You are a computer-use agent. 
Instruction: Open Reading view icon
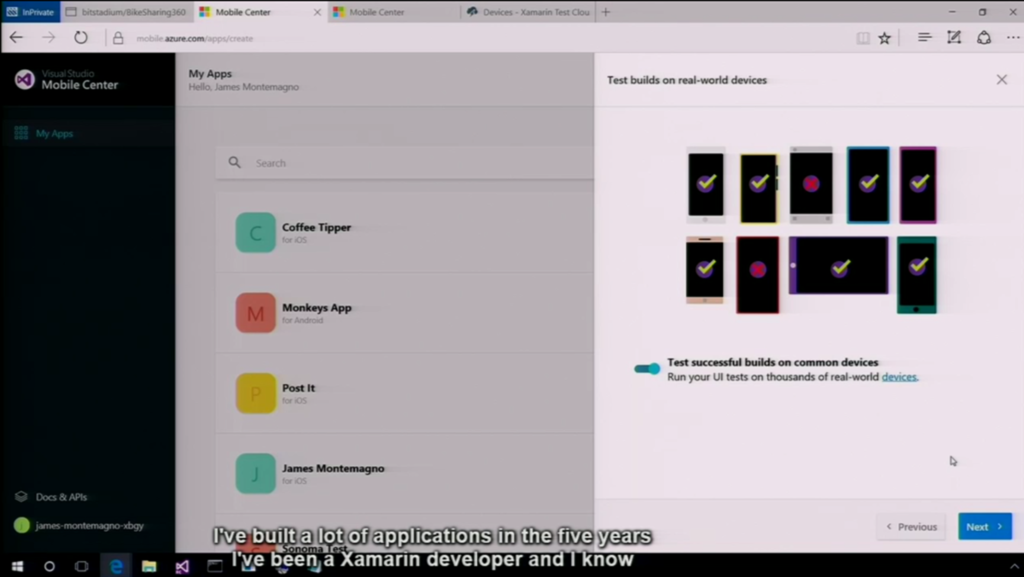tap(863, 39)
